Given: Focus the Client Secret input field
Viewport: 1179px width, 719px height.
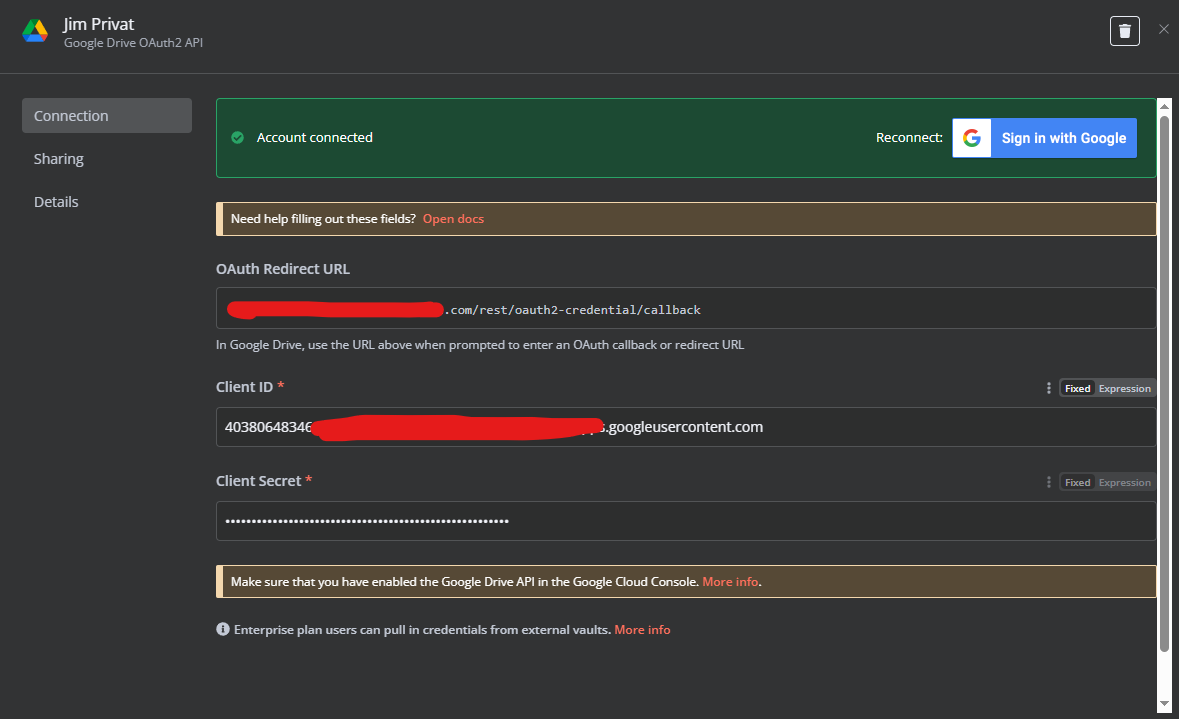Looking at the screenshot, I should 686,520.
